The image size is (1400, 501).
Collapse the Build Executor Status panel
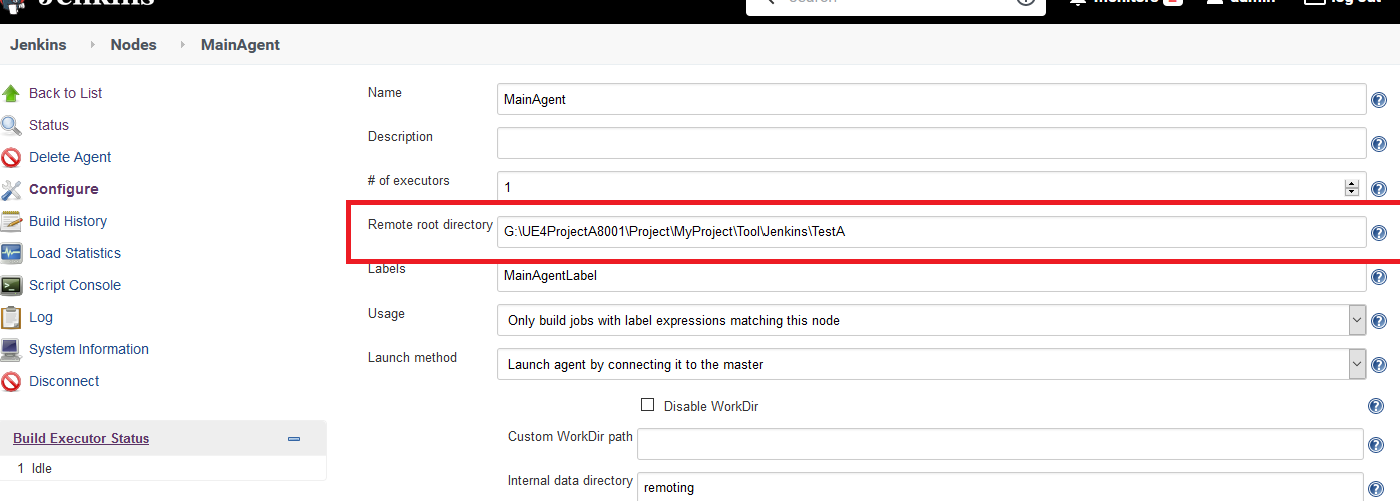(x=294, y=439)
